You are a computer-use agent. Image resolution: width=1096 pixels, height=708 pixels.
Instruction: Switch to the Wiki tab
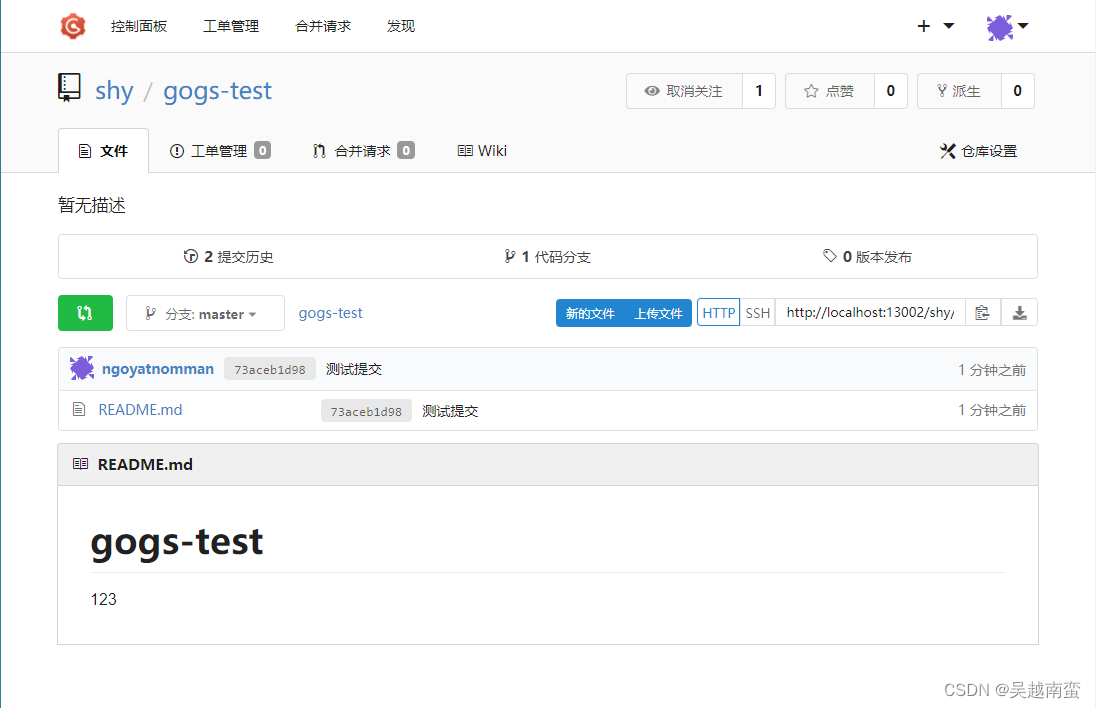click(481, 150)
